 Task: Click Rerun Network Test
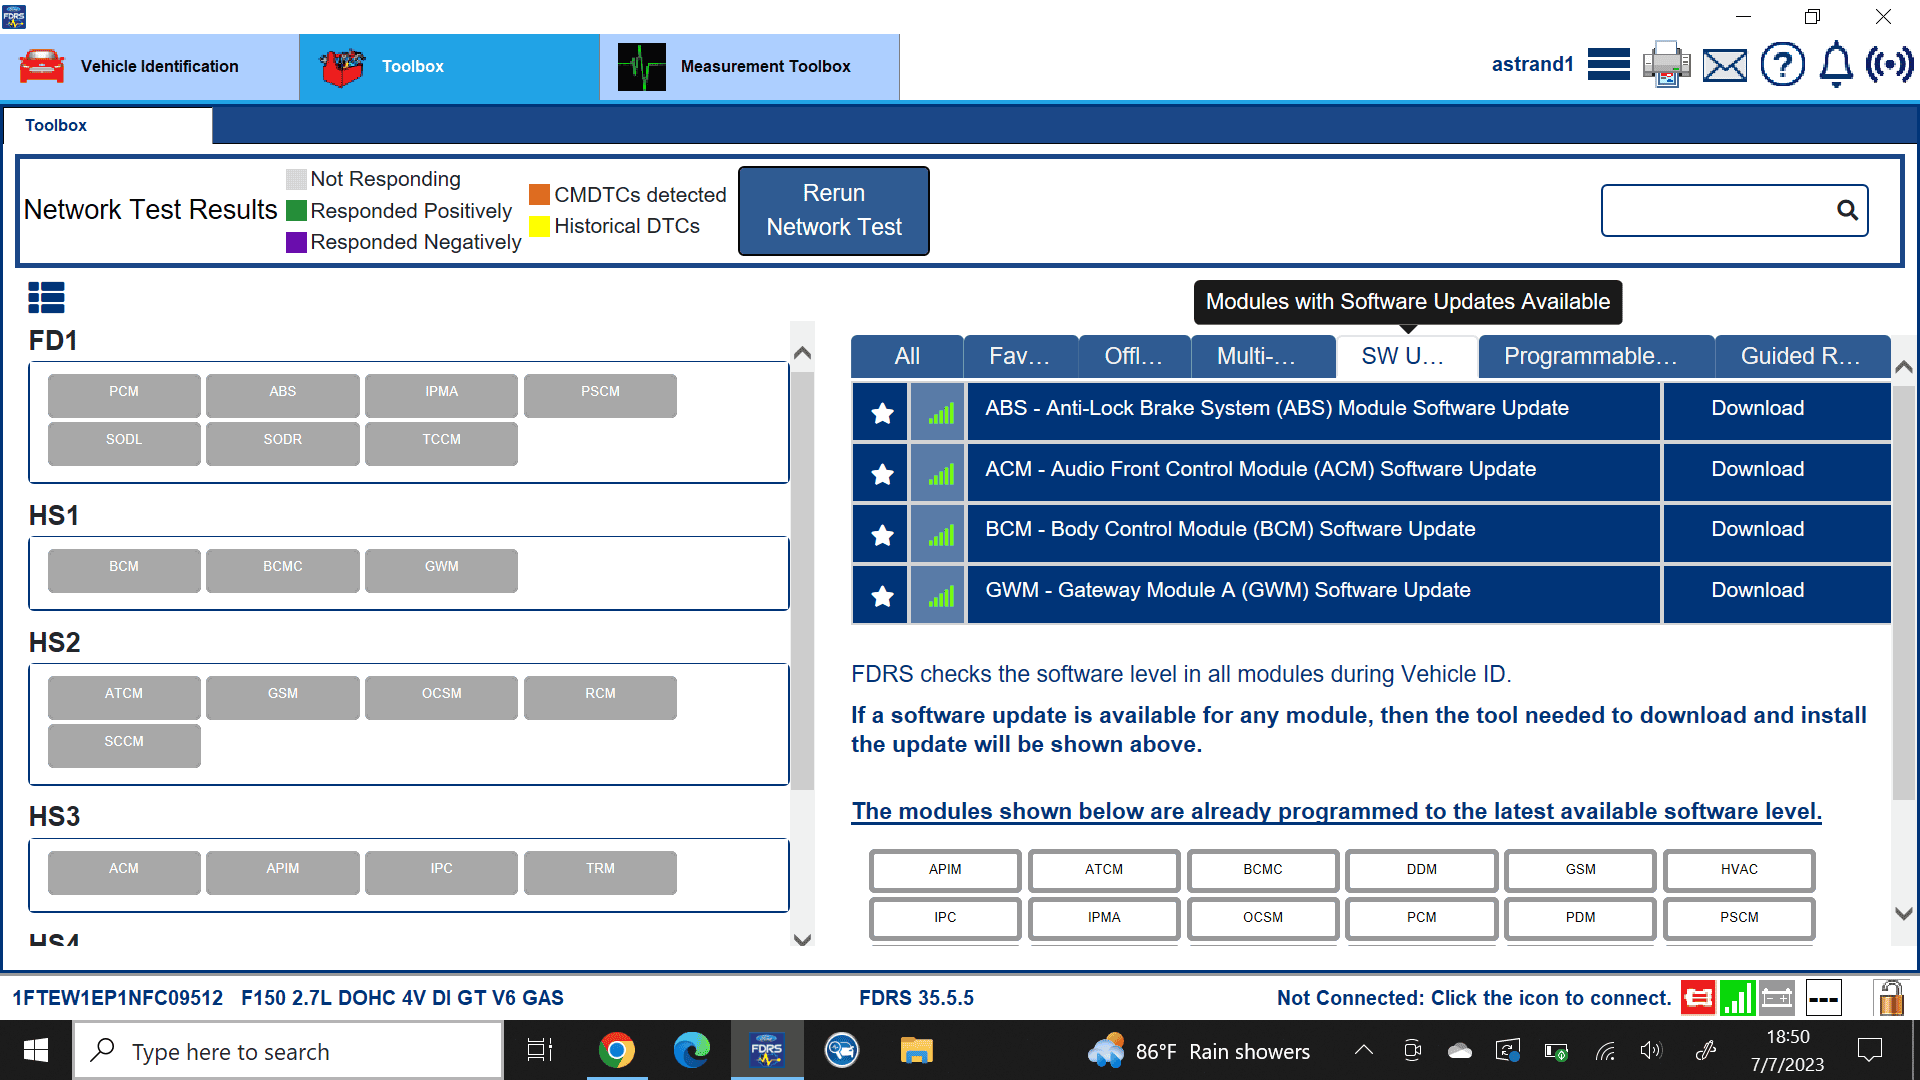pos(833,210)
